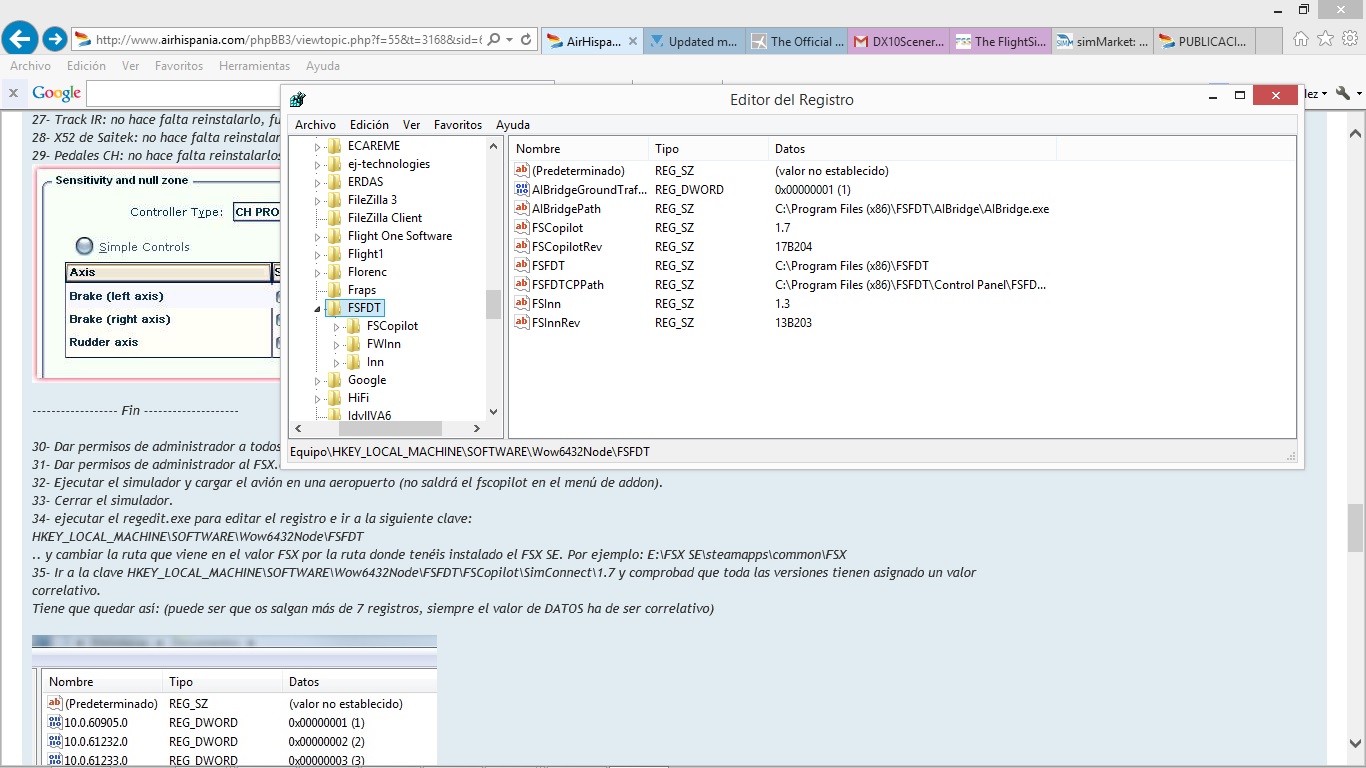Screen dimensions: 1366x768
Task: Expand the Florenc registry key
Action: tap(318, 273)
